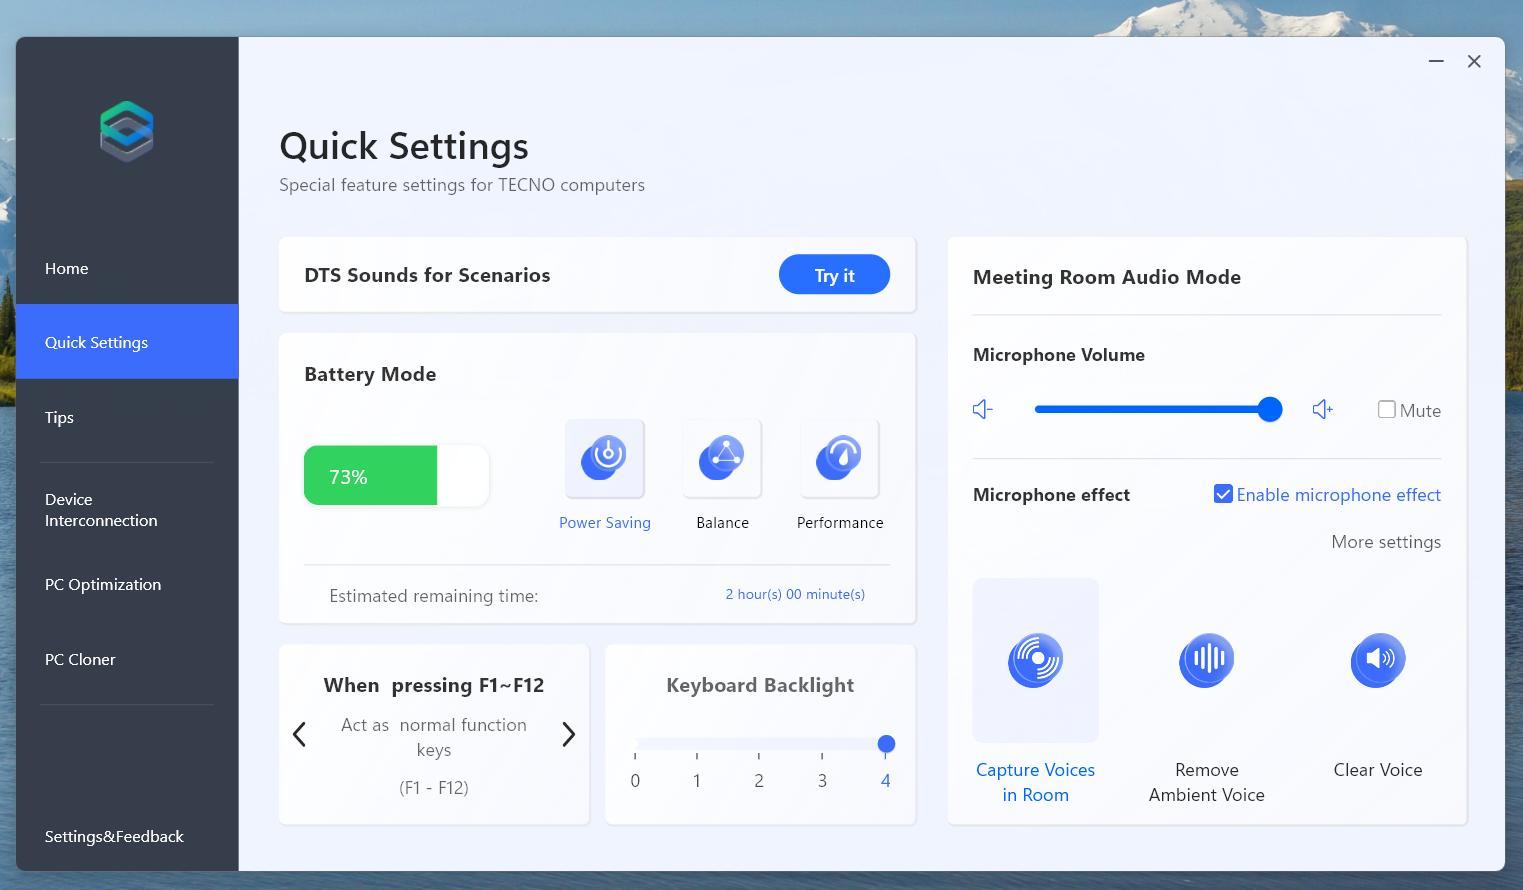Choose the Performance battery mode icon
This screenshot has width=1523, height=890.
[839, 459]
